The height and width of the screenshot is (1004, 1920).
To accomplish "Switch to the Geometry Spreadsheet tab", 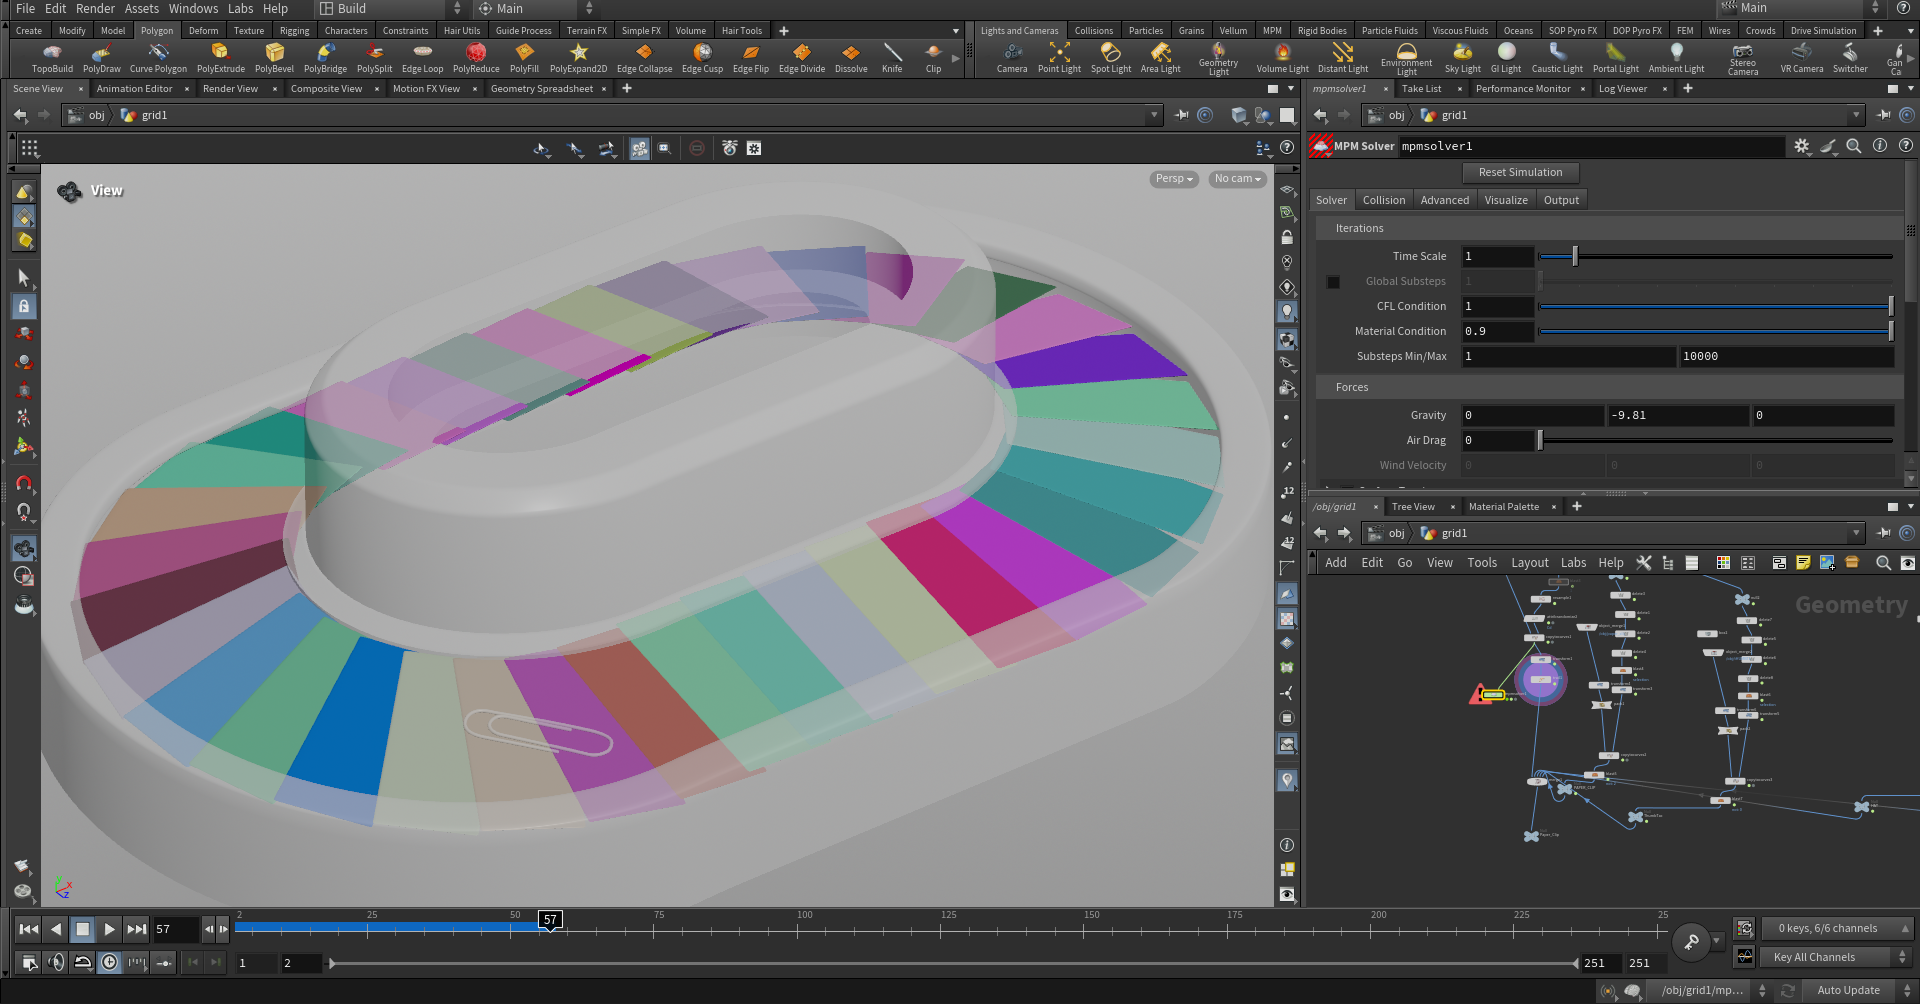I will [541, 89].
